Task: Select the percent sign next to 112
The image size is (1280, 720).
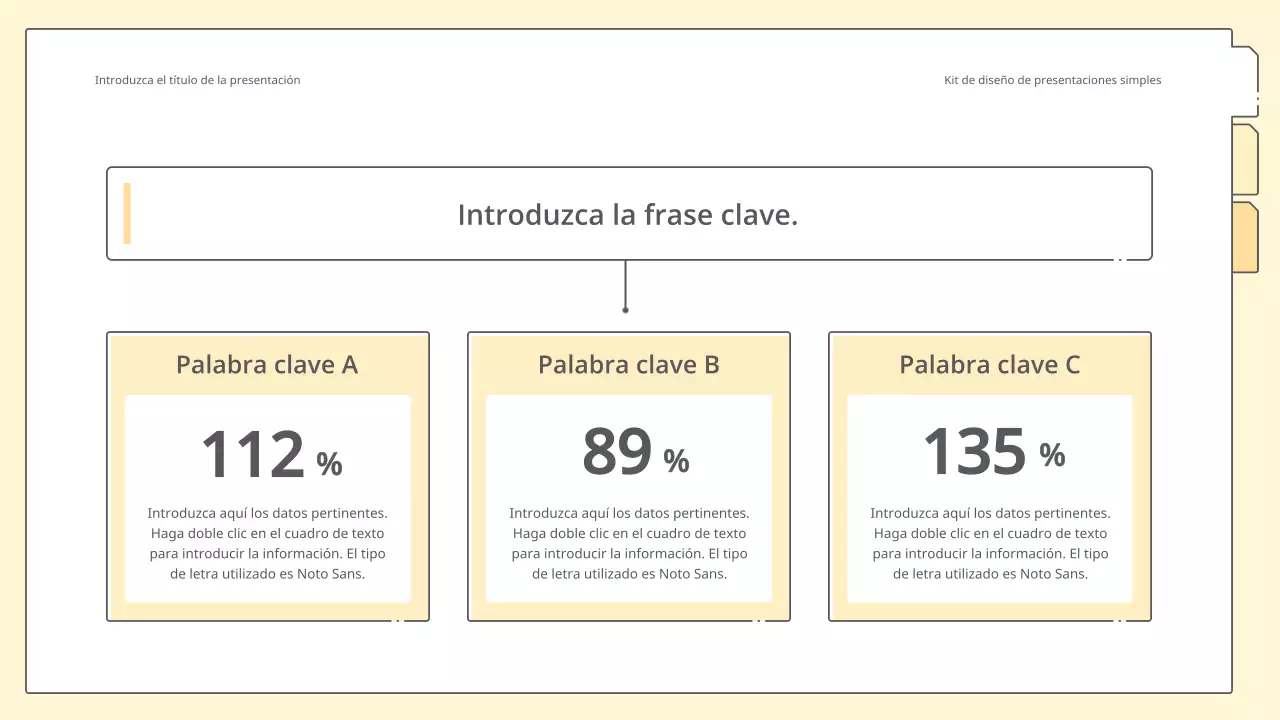Action: point(329,464)
